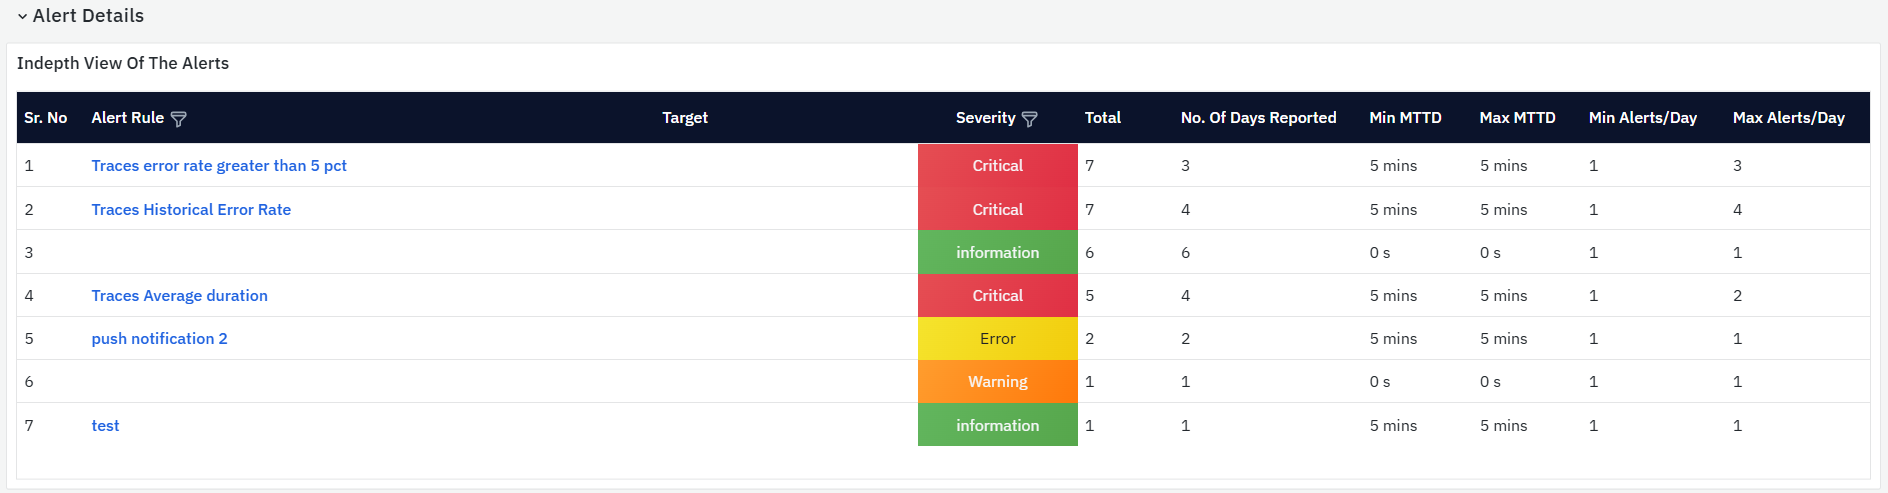Click the Sr. No column header
This screenshot has width=1888, height=493.
coord(46,118)
